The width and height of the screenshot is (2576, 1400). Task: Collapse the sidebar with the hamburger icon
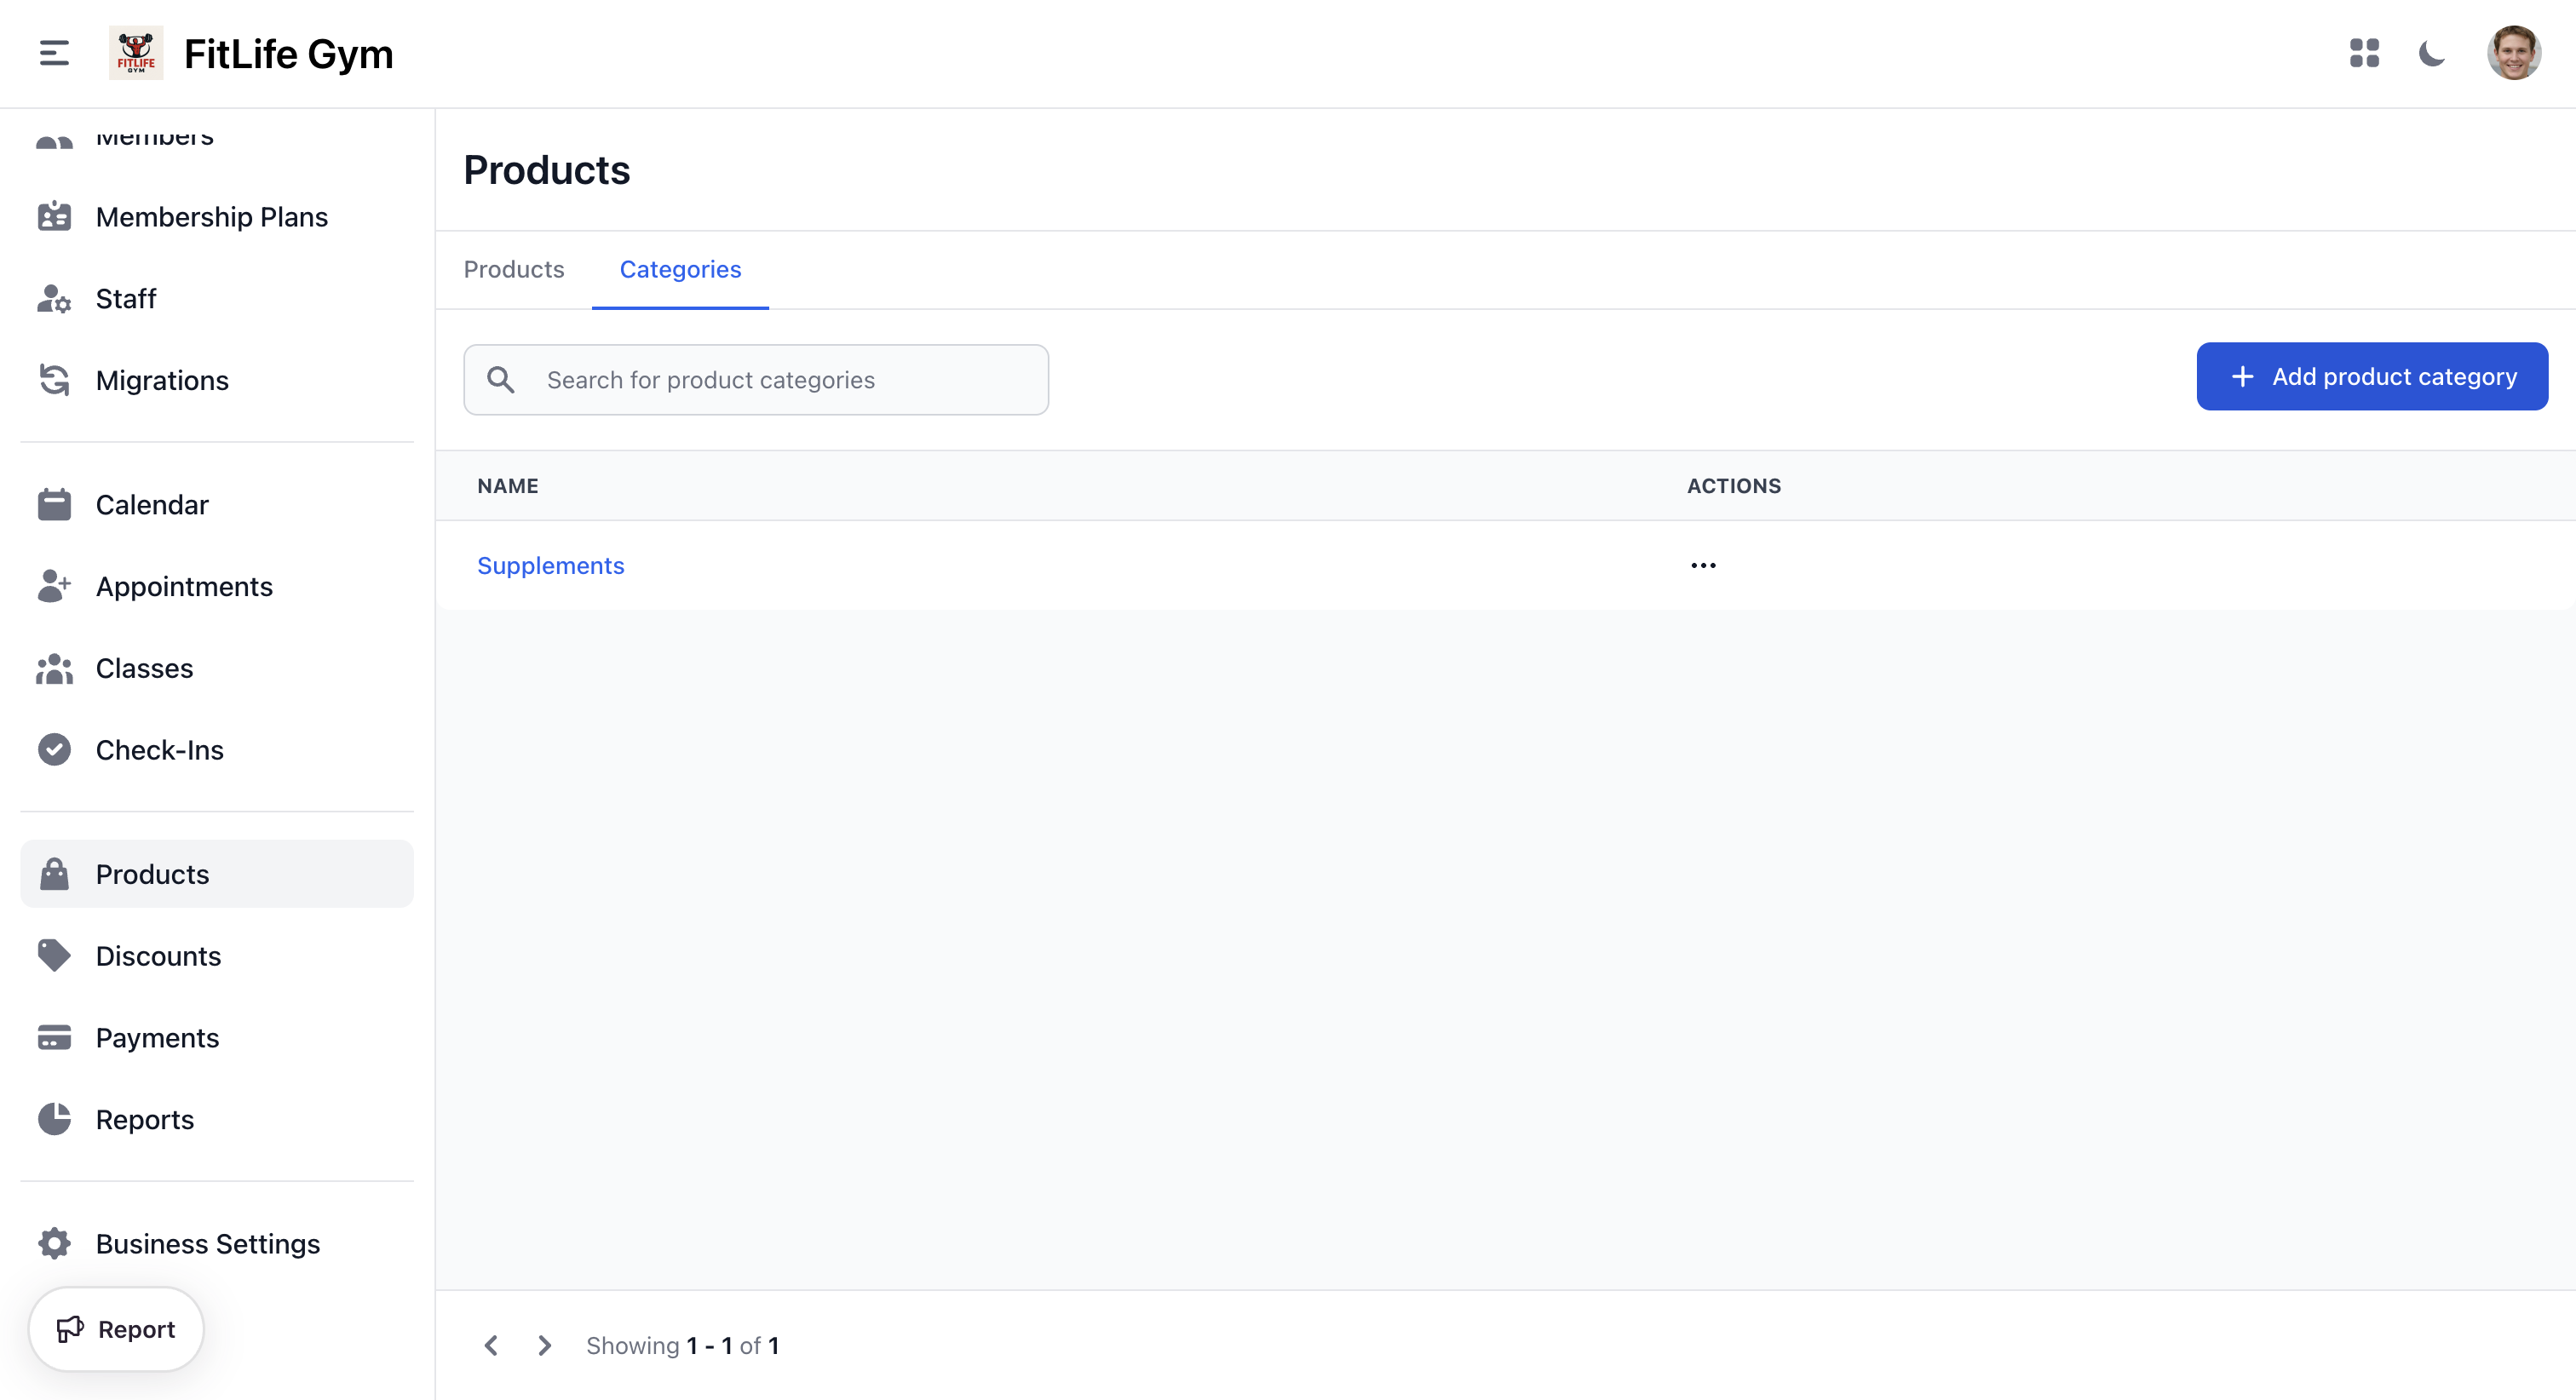coord(53,53)
